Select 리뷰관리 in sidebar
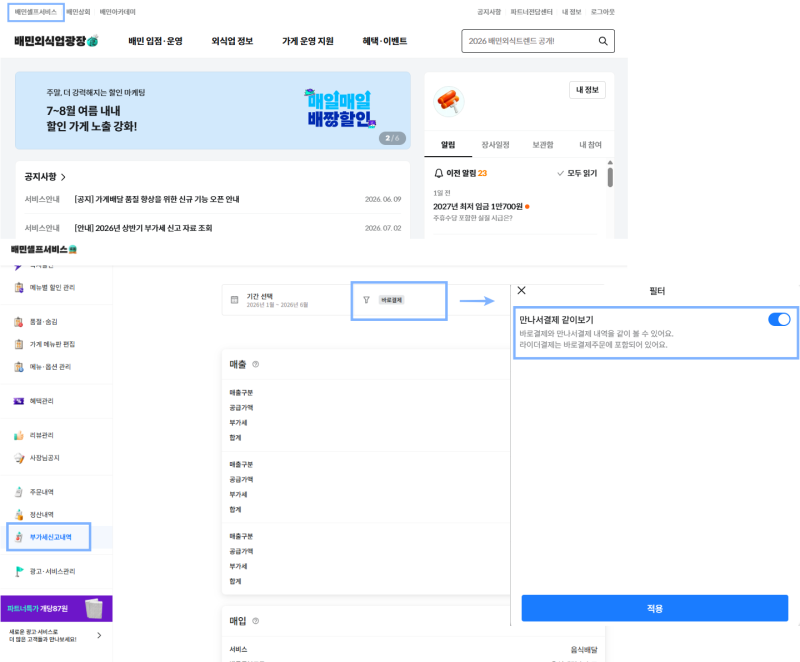The height and width of the screenshot is (662, 800). pos(41,435)
